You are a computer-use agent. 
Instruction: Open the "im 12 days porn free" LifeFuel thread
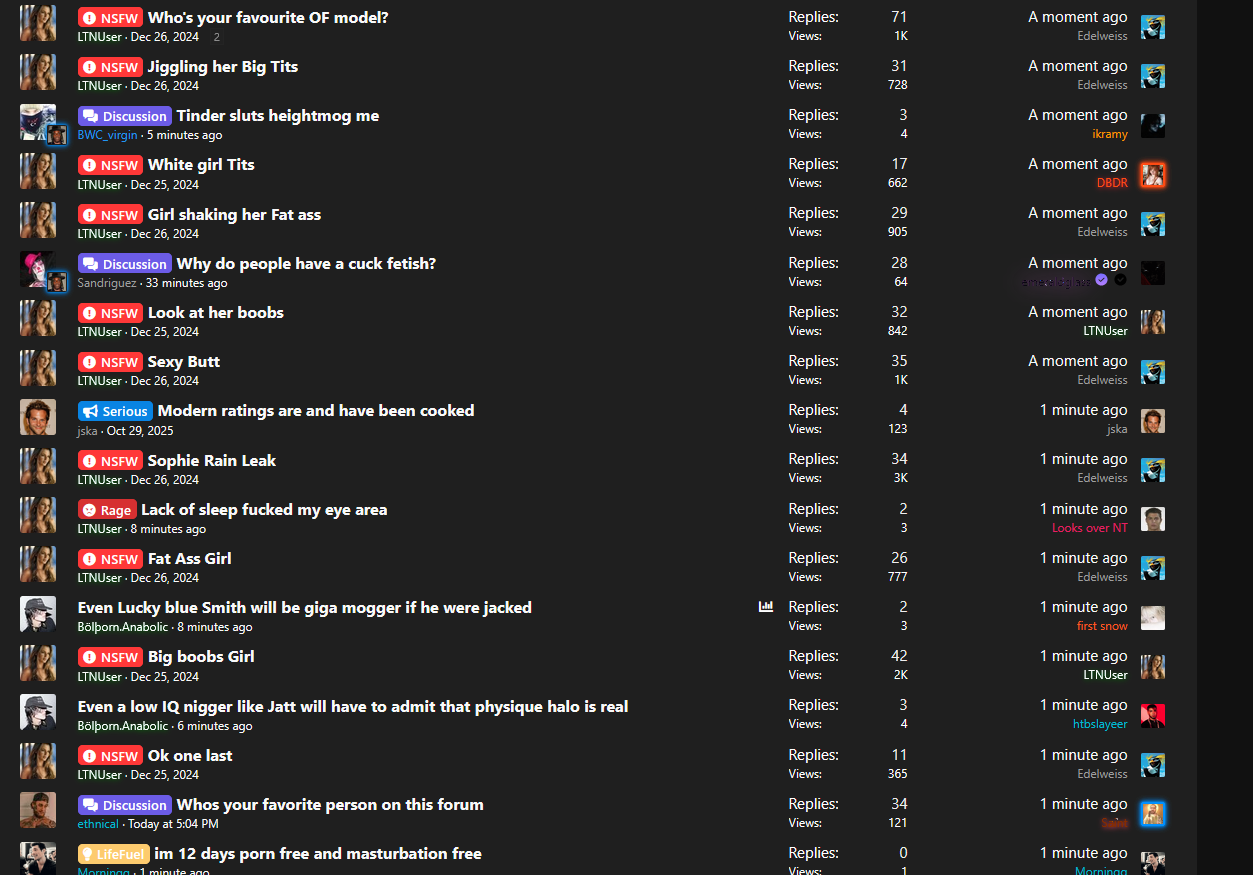(318, 854)
